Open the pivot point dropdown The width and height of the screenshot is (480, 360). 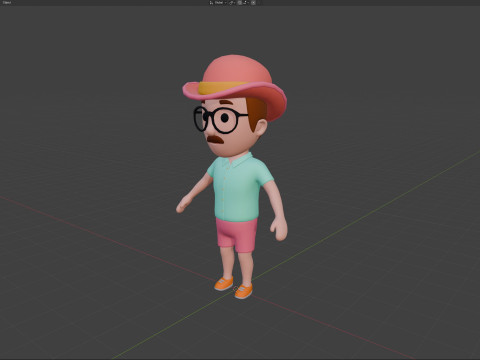[x=232, y=2]
